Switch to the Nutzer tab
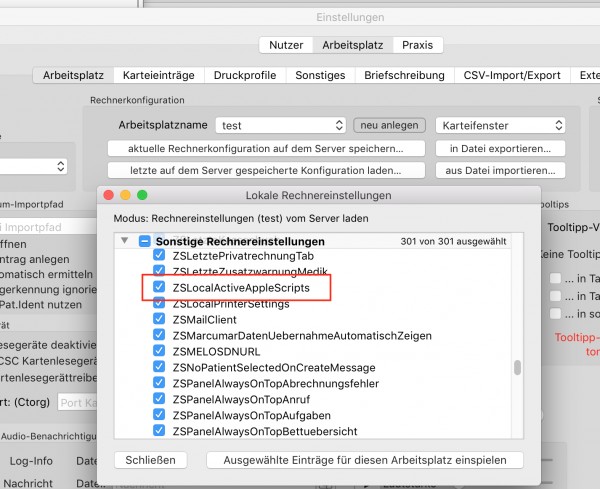Viewport: 600px width, 489px height. tap(286, 45)
